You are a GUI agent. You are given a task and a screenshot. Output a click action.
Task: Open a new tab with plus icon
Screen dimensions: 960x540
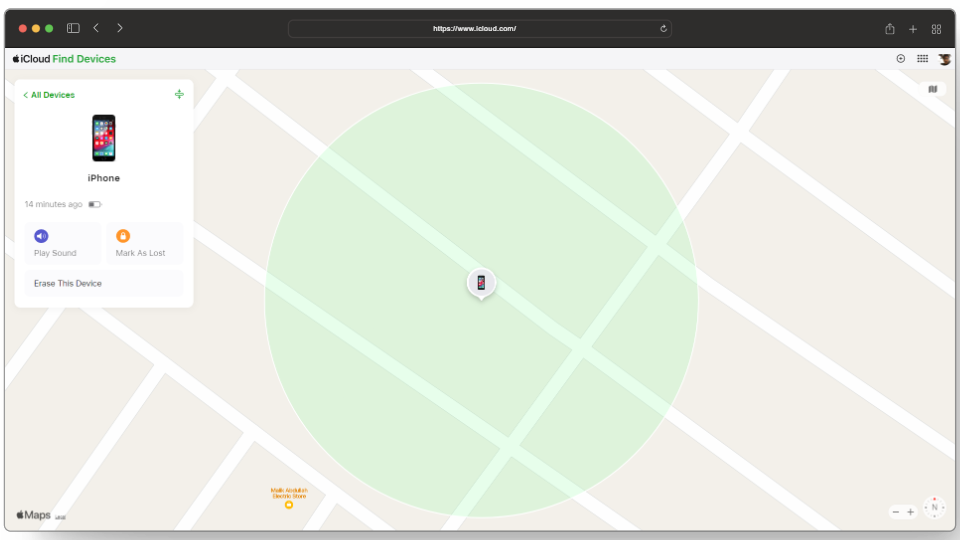click(913, 29)
